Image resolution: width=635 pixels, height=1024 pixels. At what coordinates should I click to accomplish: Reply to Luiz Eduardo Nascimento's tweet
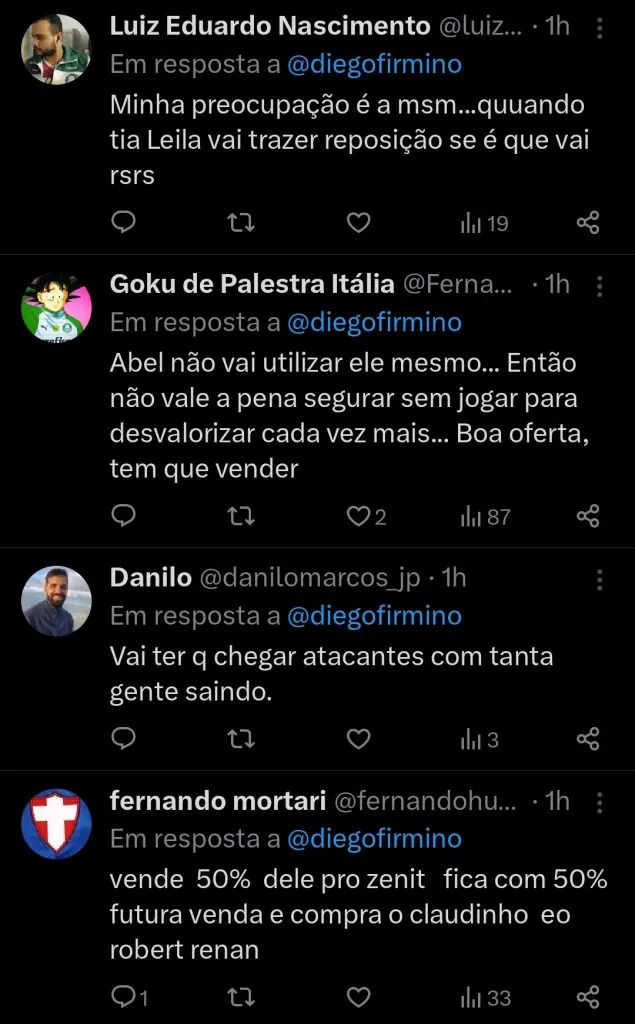tap(122, 223)
